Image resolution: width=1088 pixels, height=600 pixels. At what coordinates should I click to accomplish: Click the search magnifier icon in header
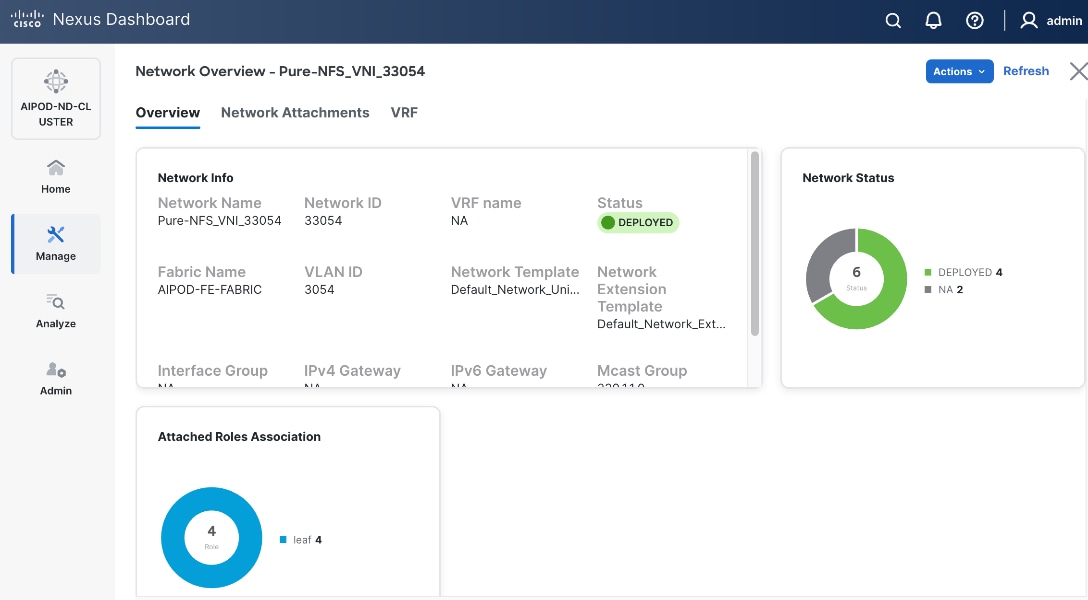894,20
